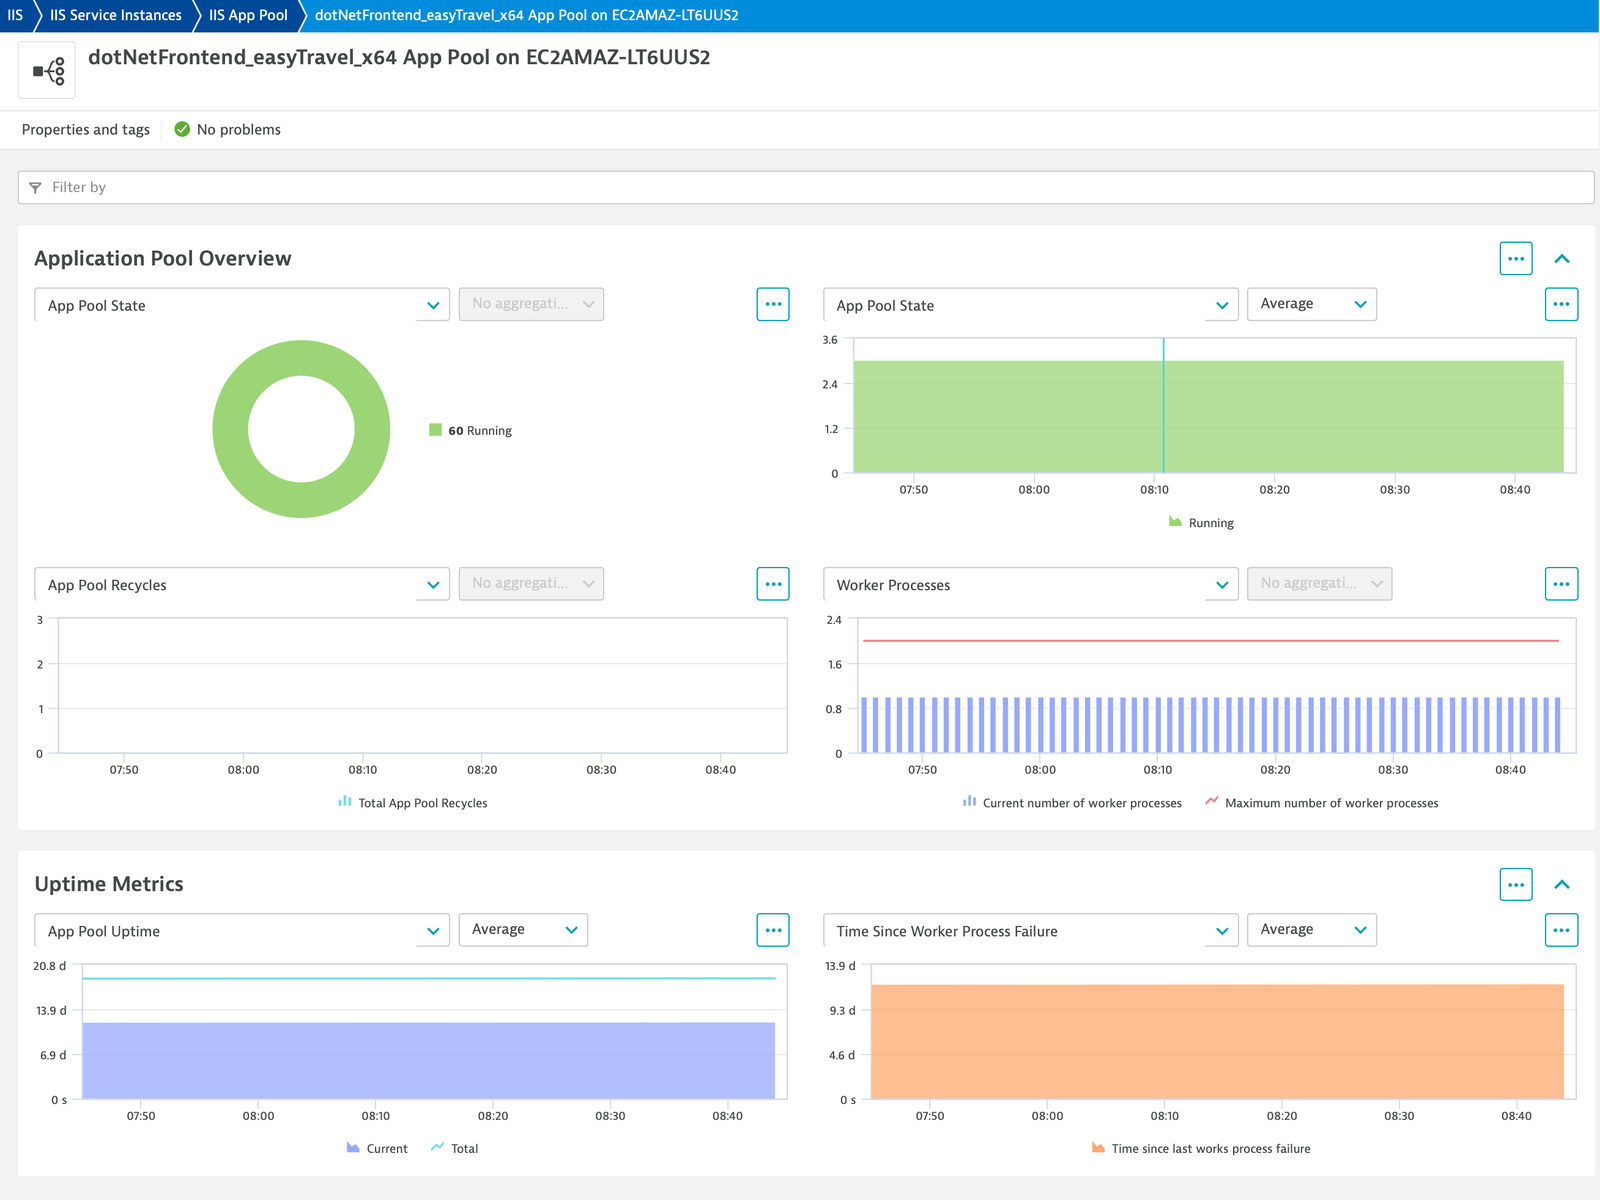Click the 20.8 d axis label in uptime chart
Screen dimensions: 1600x1200
point(50,966)
